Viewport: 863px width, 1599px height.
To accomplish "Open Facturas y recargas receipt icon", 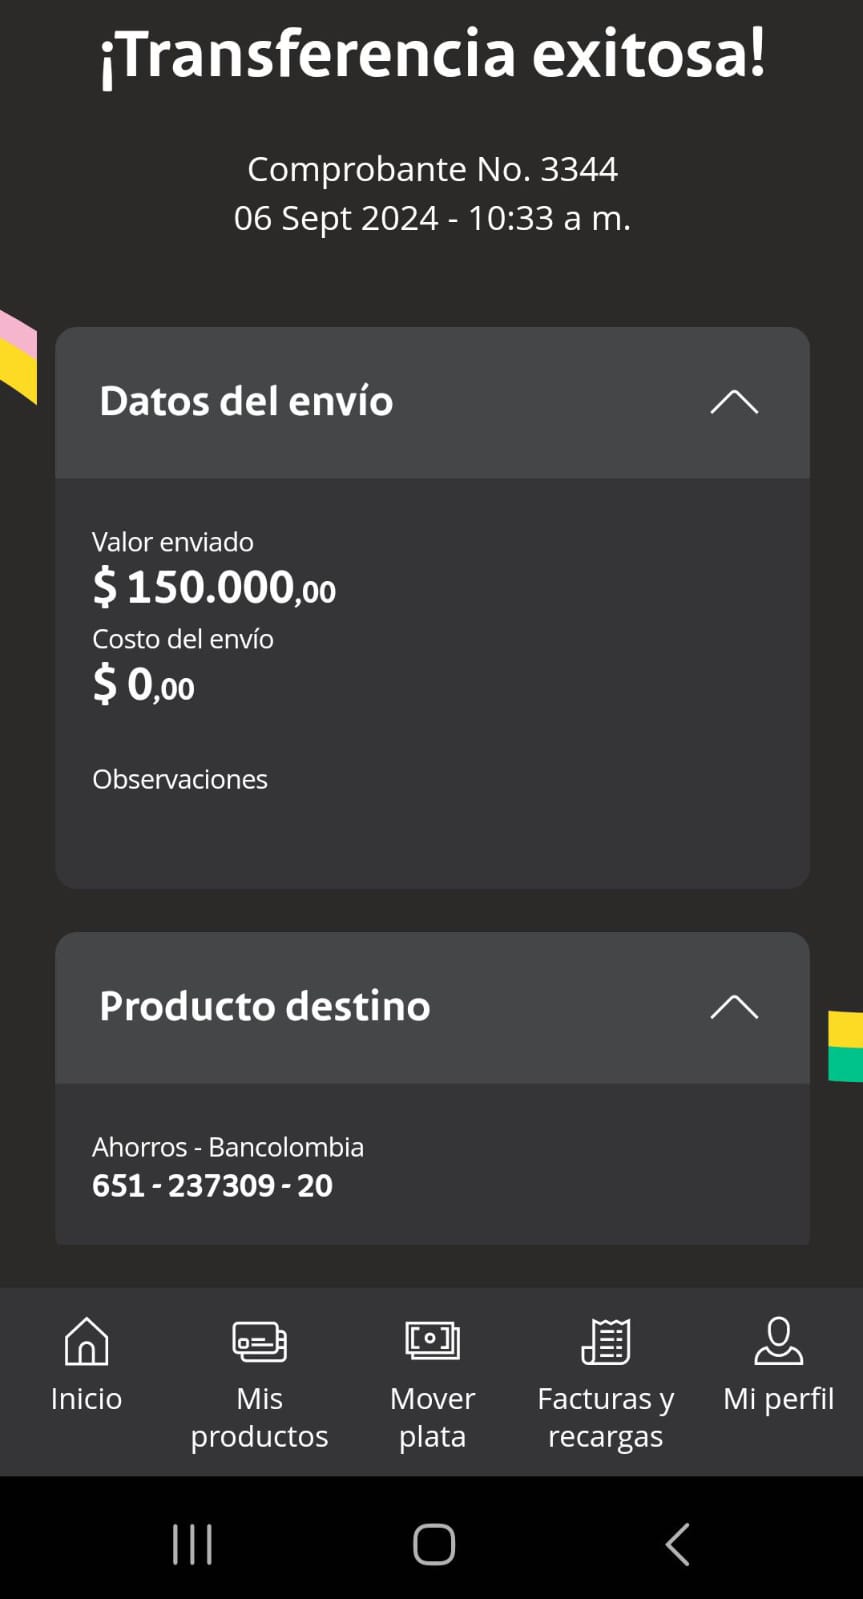I will [x=606, y=1341].
